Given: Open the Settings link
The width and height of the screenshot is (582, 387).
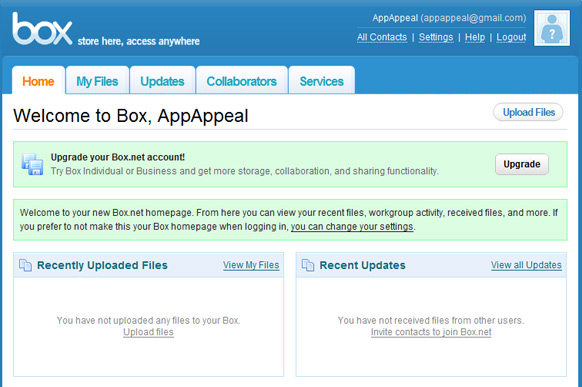Looking at the screenshot, I should 436,37.
